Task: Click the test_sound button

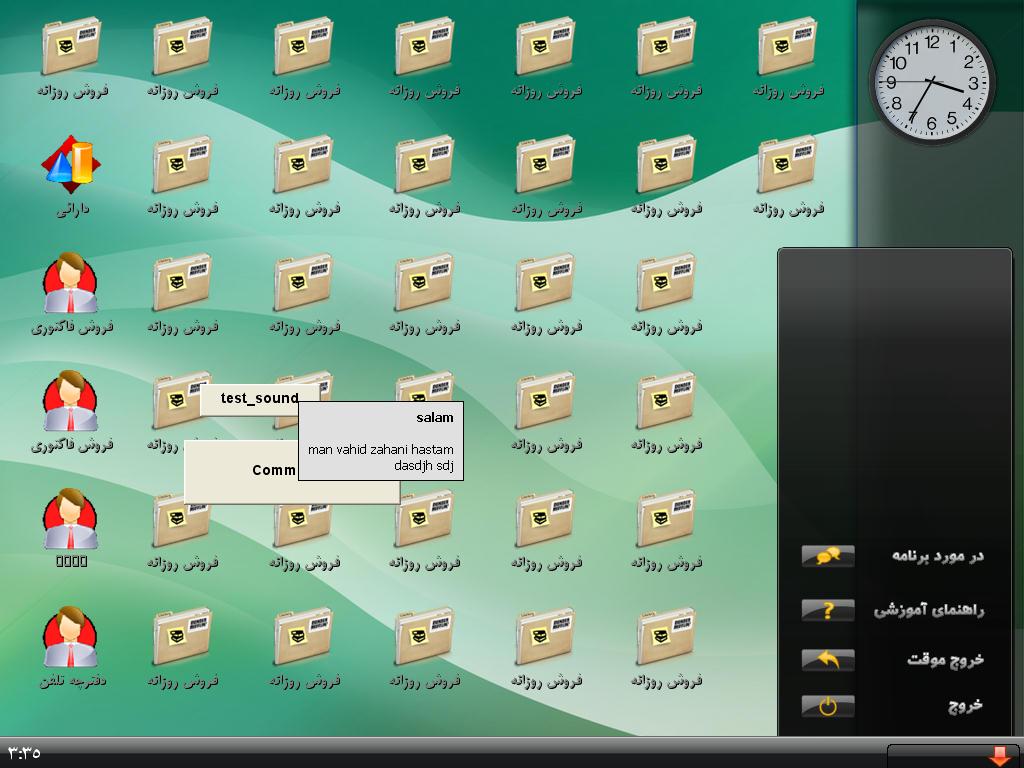Action: coord(259,399)
